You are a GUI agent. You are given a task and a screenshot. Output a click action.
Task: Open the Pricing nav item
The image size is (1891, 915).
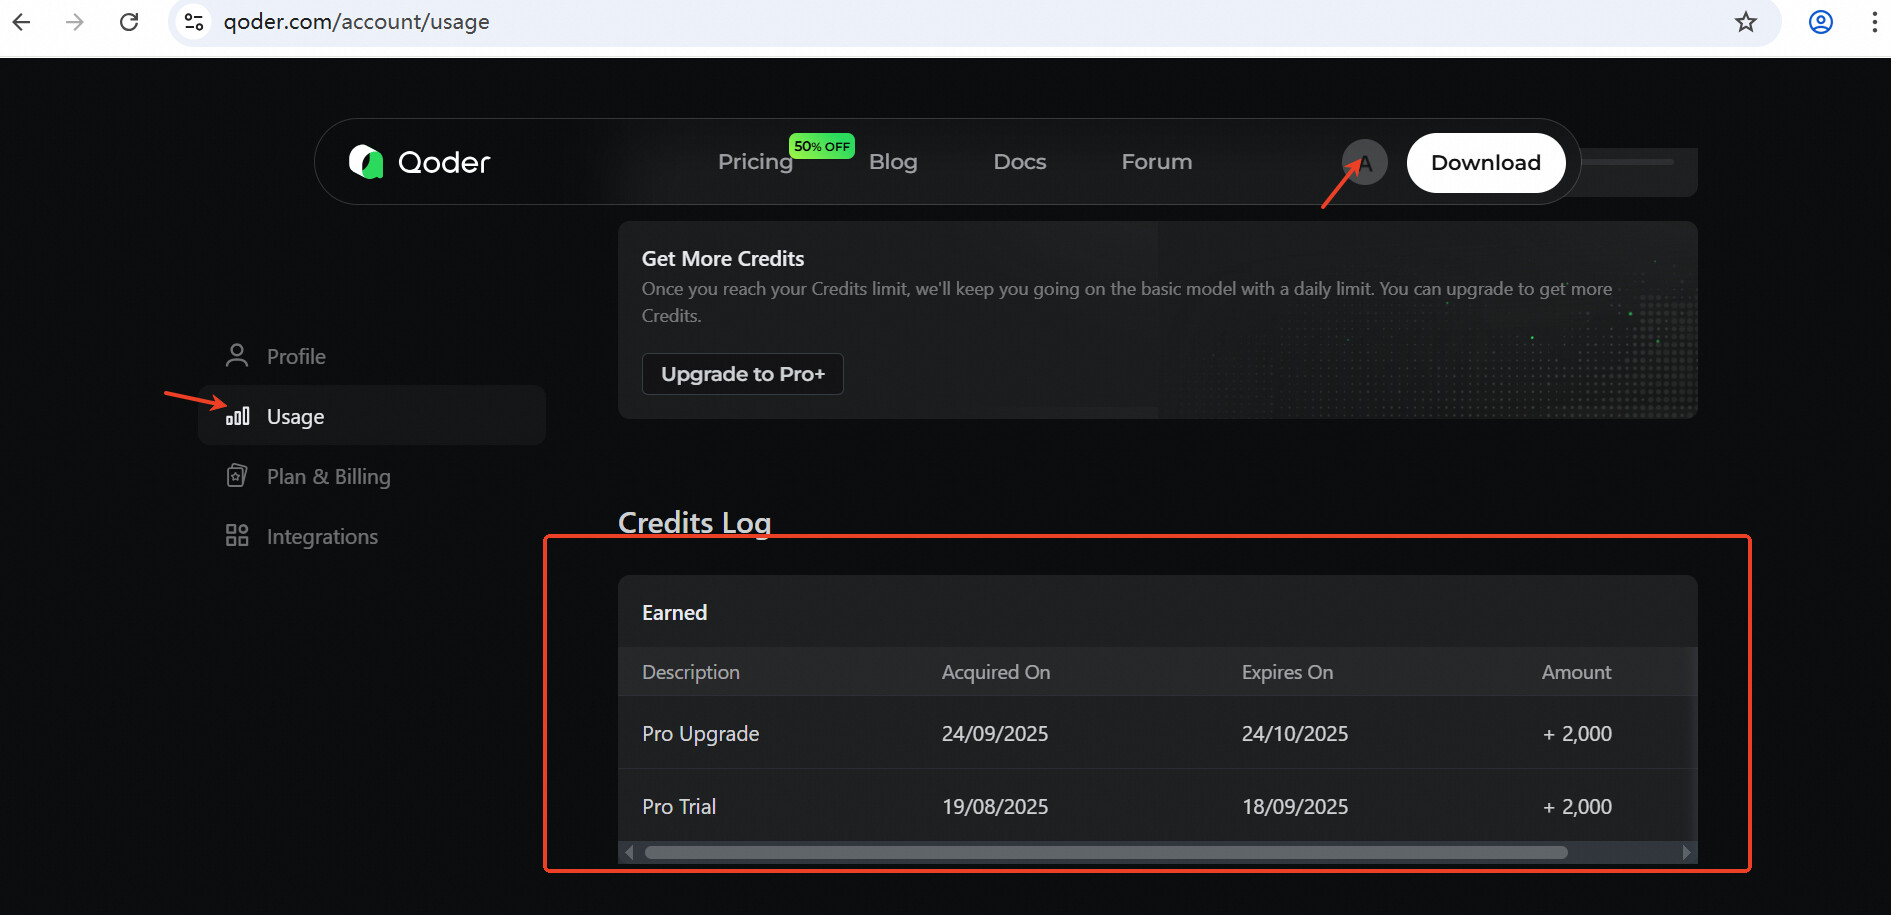click(x=755, y=162)
